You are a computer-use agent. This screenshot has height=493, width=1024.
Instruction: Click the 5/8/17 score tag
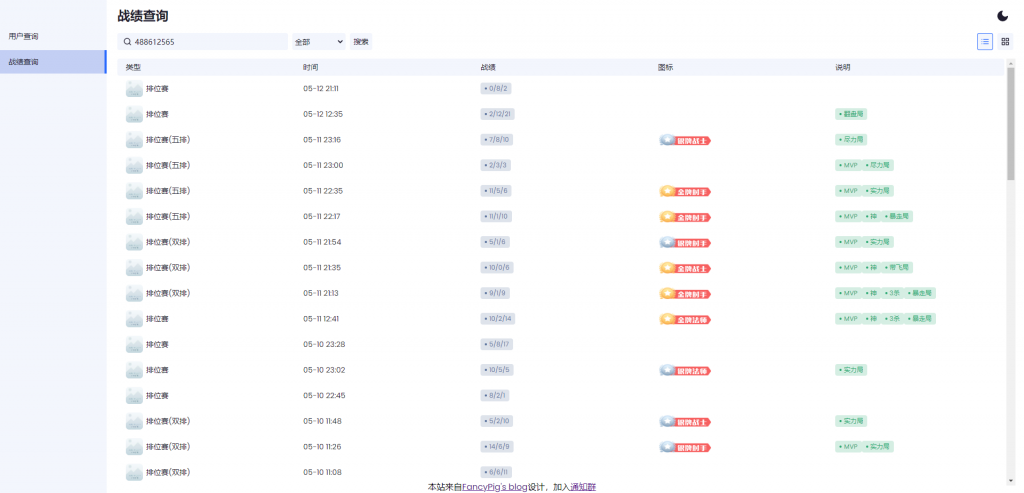[x=496, y=345]
